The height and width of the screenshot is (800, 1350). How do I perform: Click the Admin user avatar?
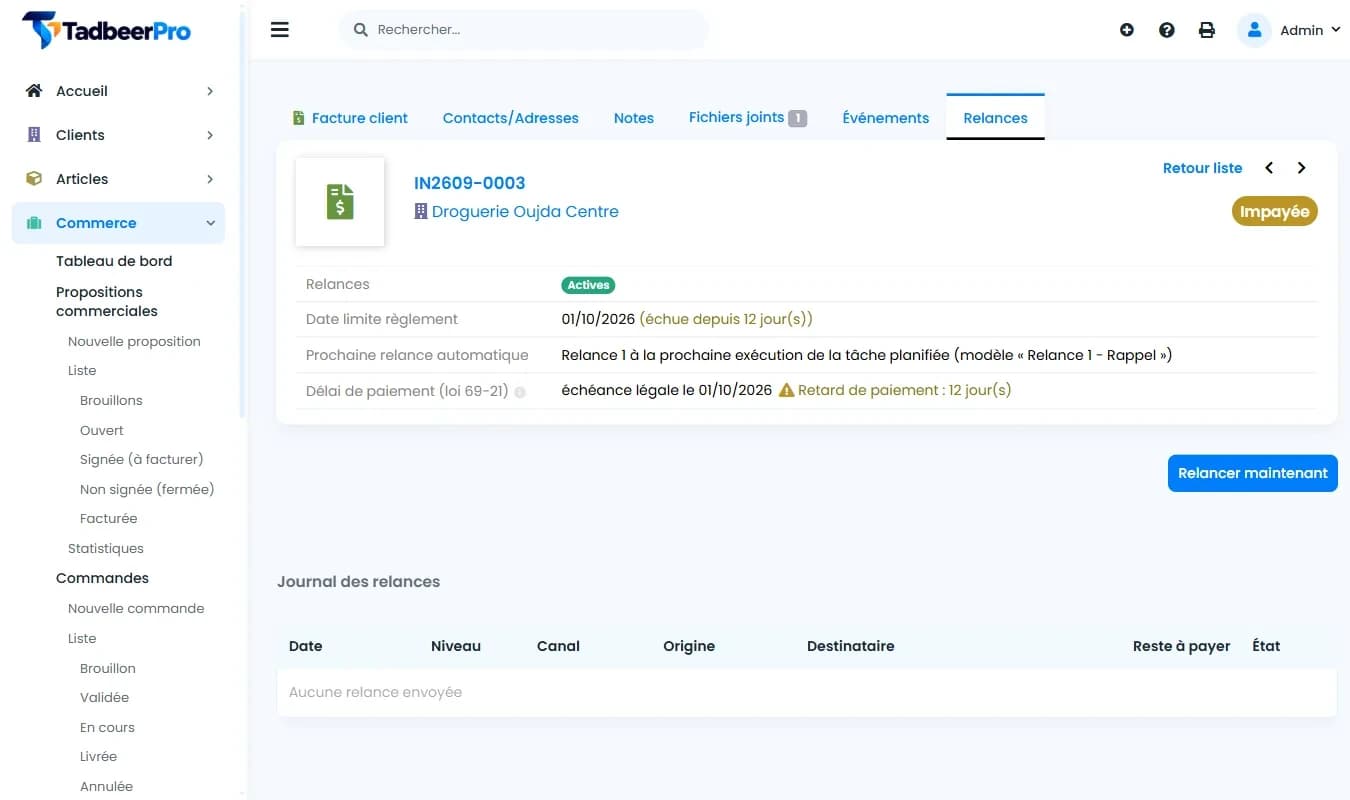1254,30
